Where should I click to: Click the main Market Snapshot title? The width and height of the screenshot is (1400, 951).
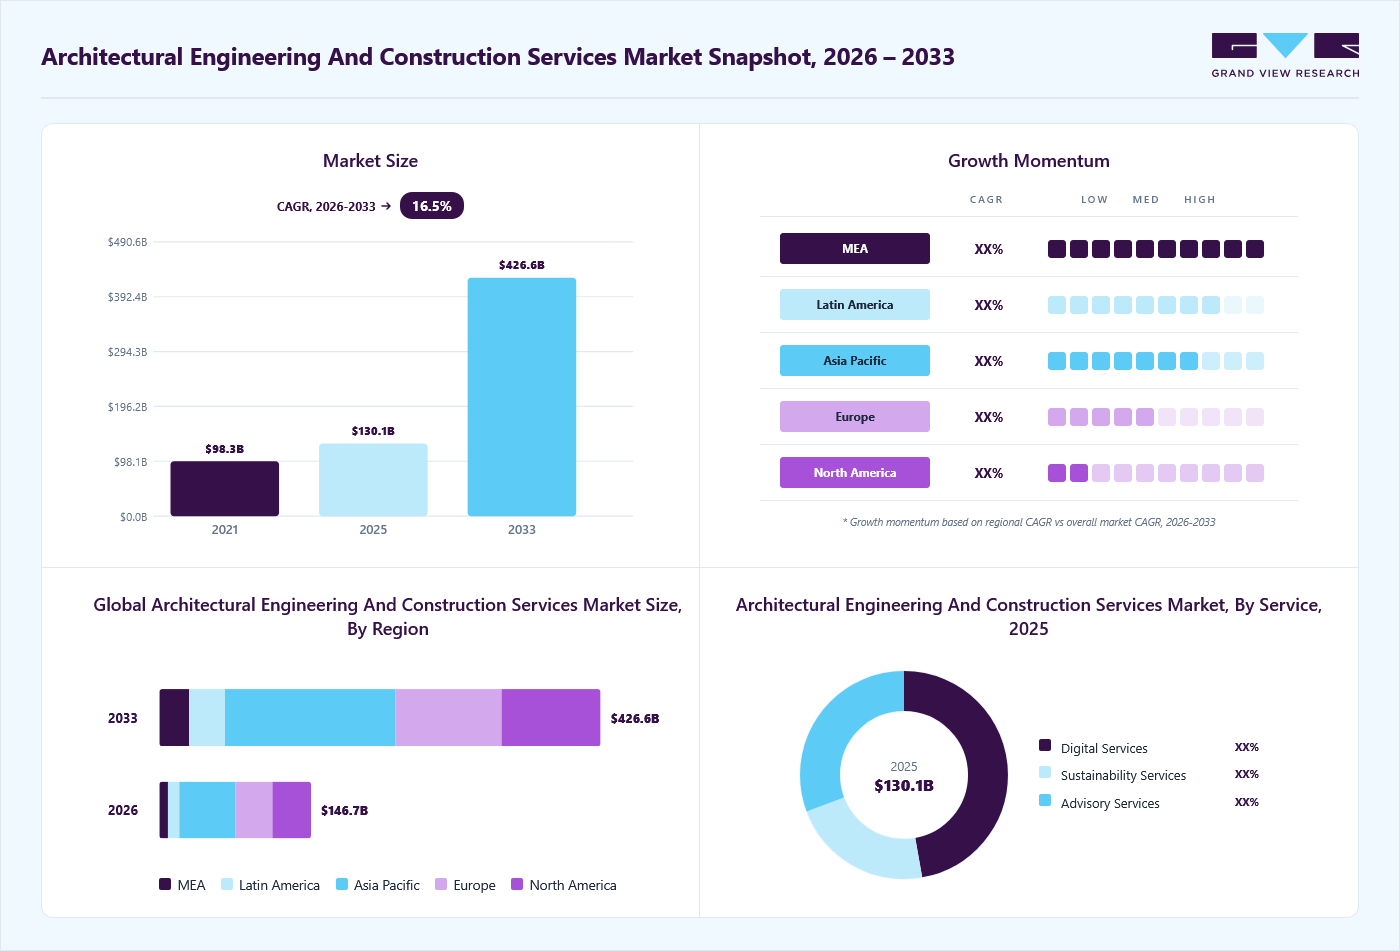[498, 57]
